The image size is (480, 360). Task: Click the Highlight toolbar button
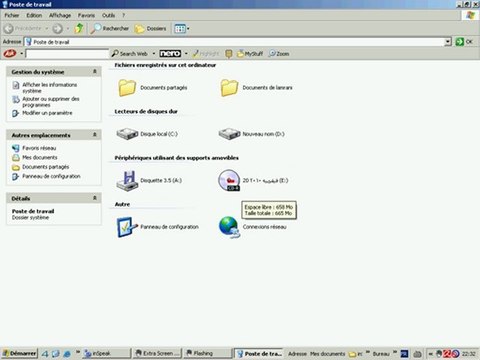[206, 53]
